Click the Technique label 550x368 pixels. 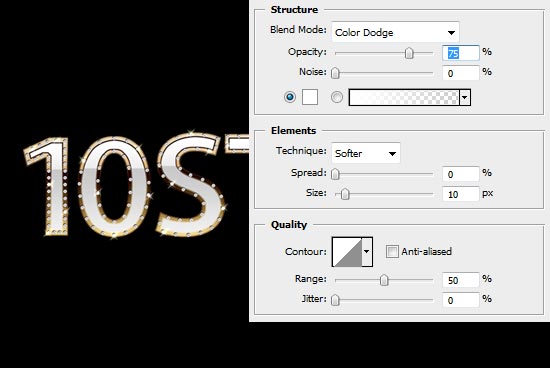tap(301, 151)
